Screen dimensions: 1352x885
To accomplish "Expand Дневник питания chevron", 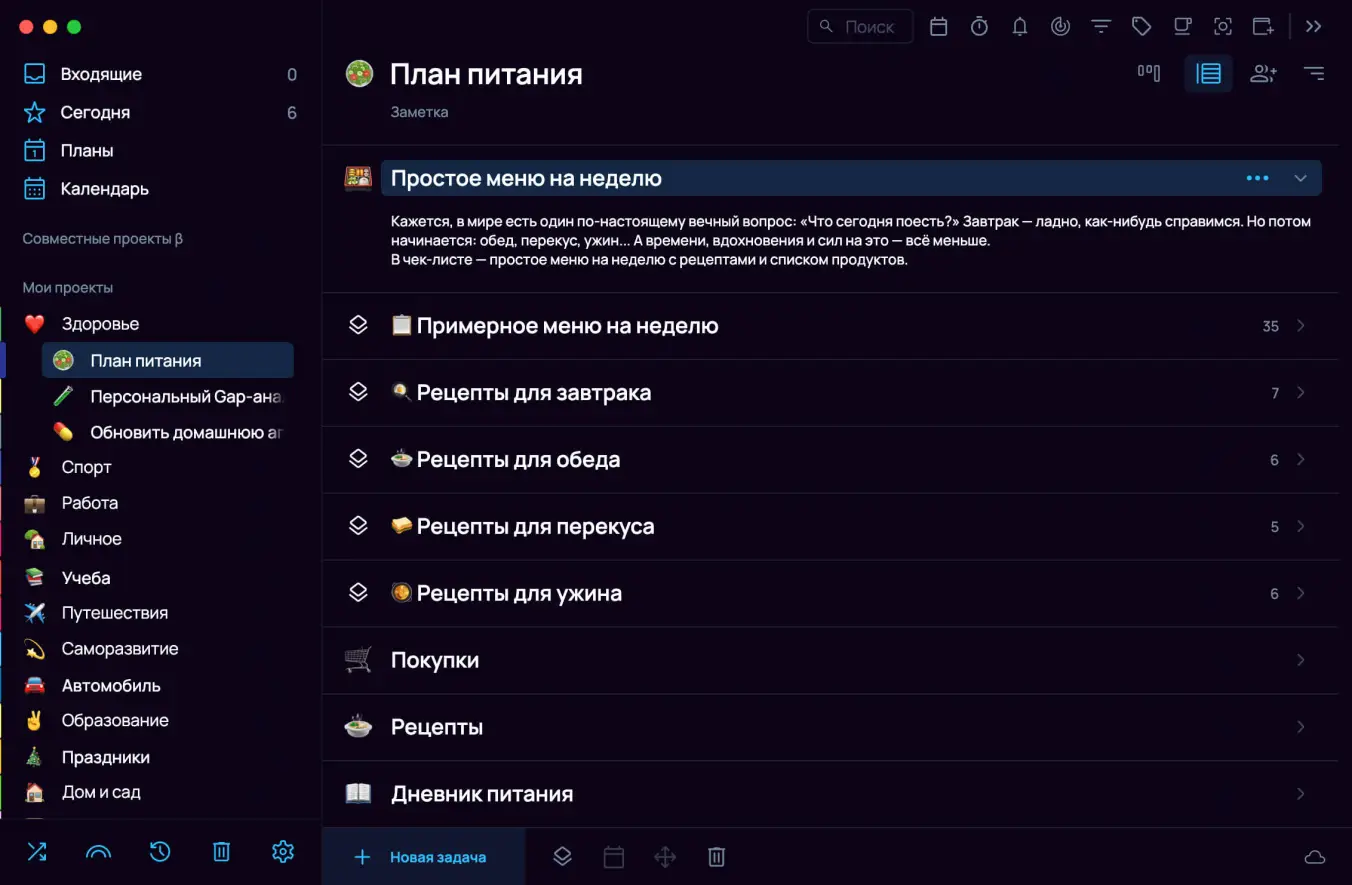I will [x=1301, y=794].
